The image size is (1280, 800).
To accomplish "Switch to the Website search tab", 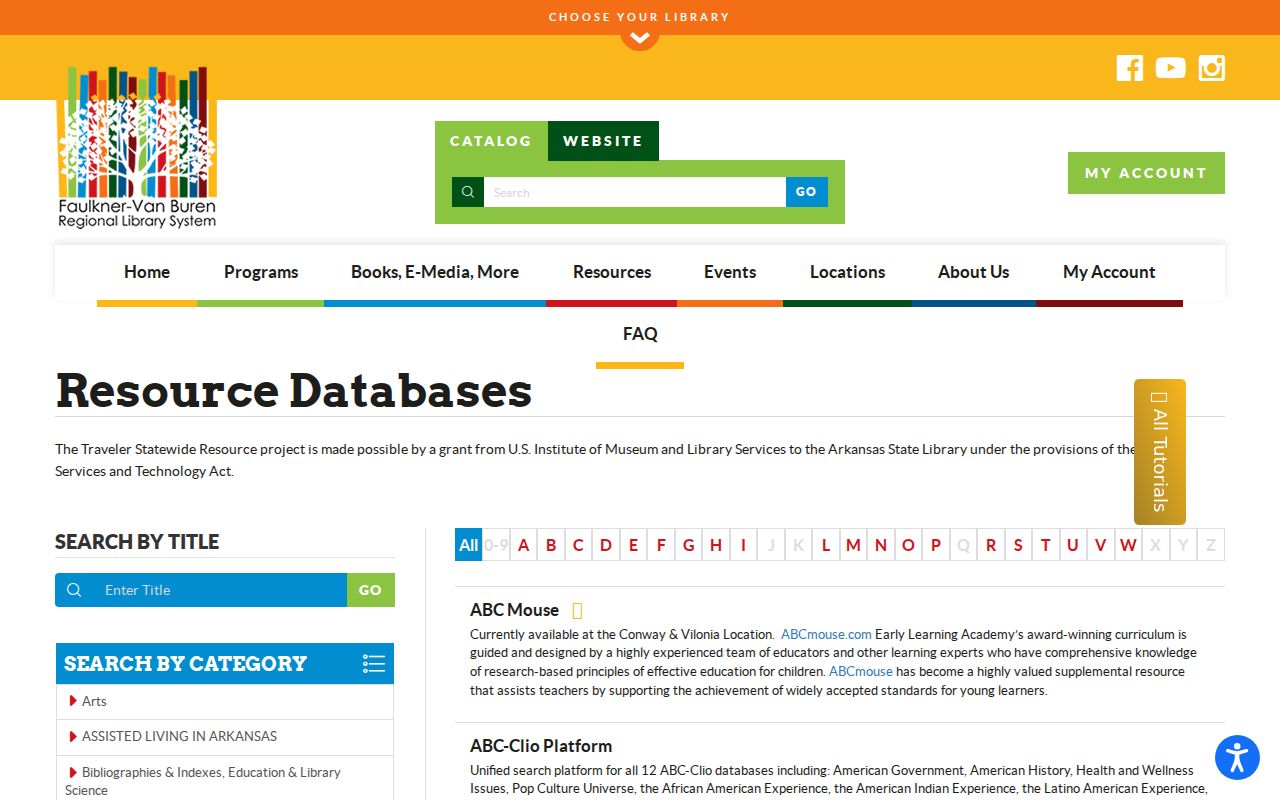I will pyautogui.click(x=603, y=141).
